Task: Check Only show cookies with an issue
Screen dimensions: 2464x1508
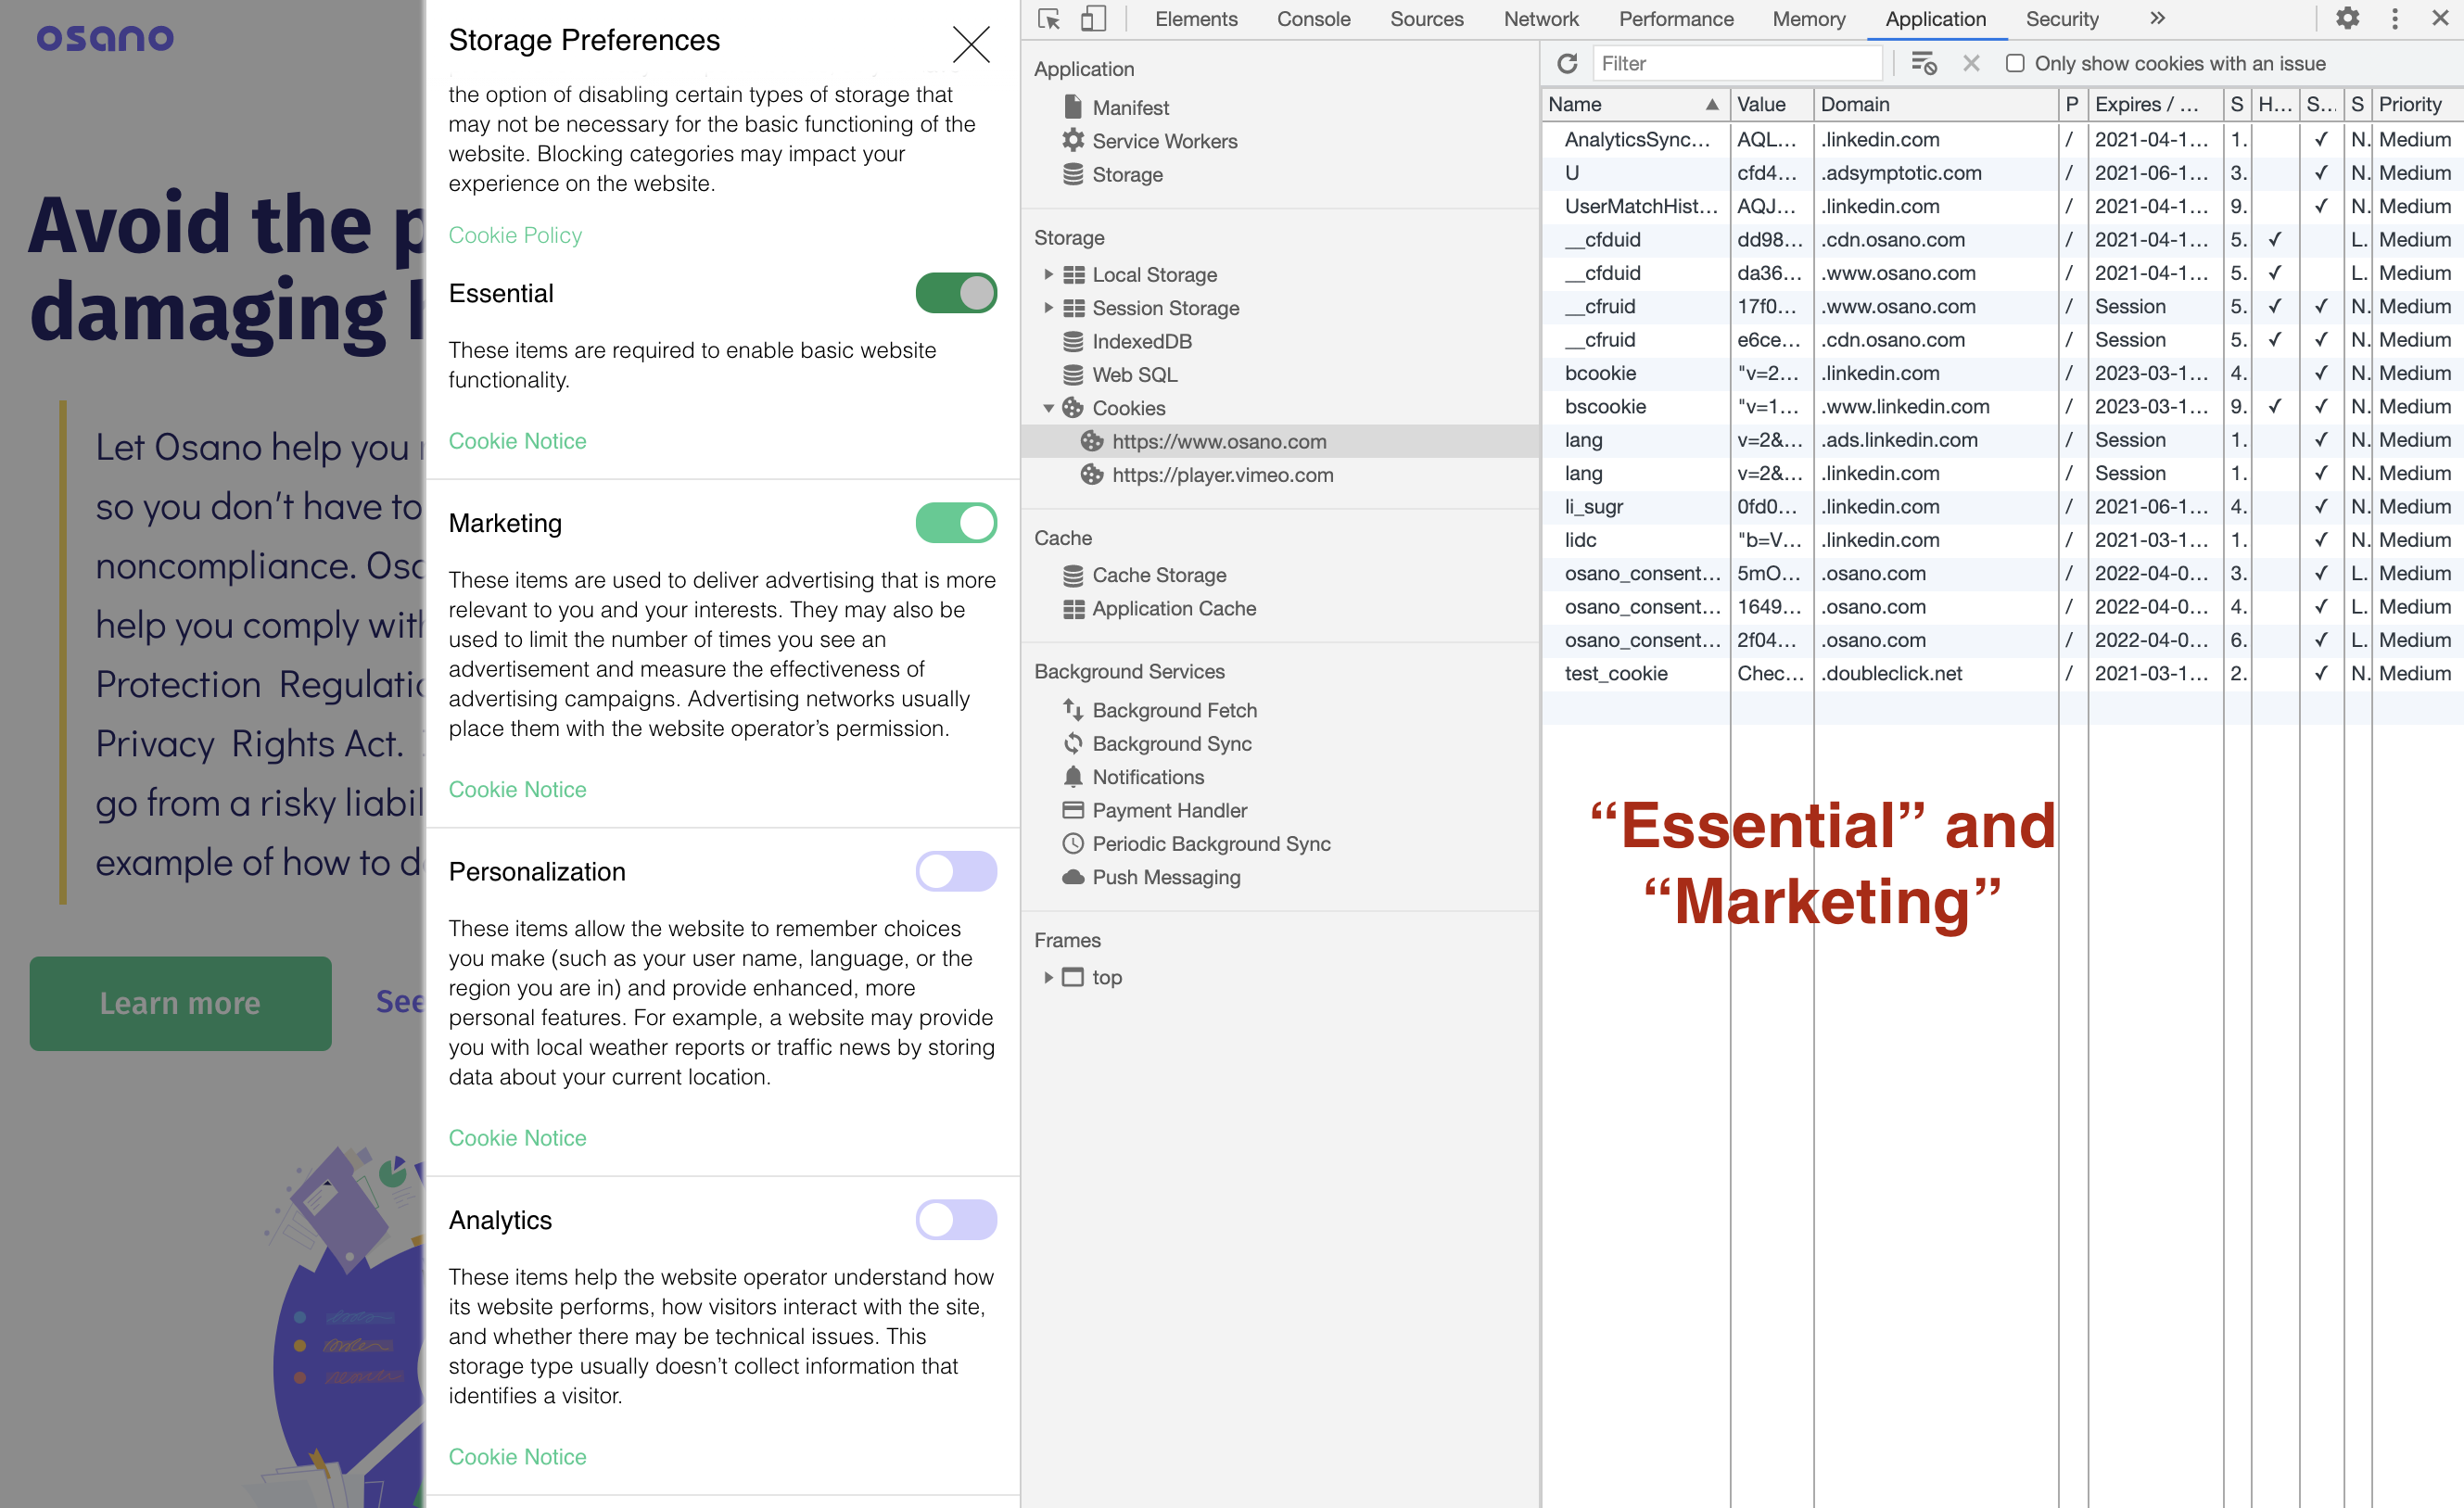Action: 2015,64
